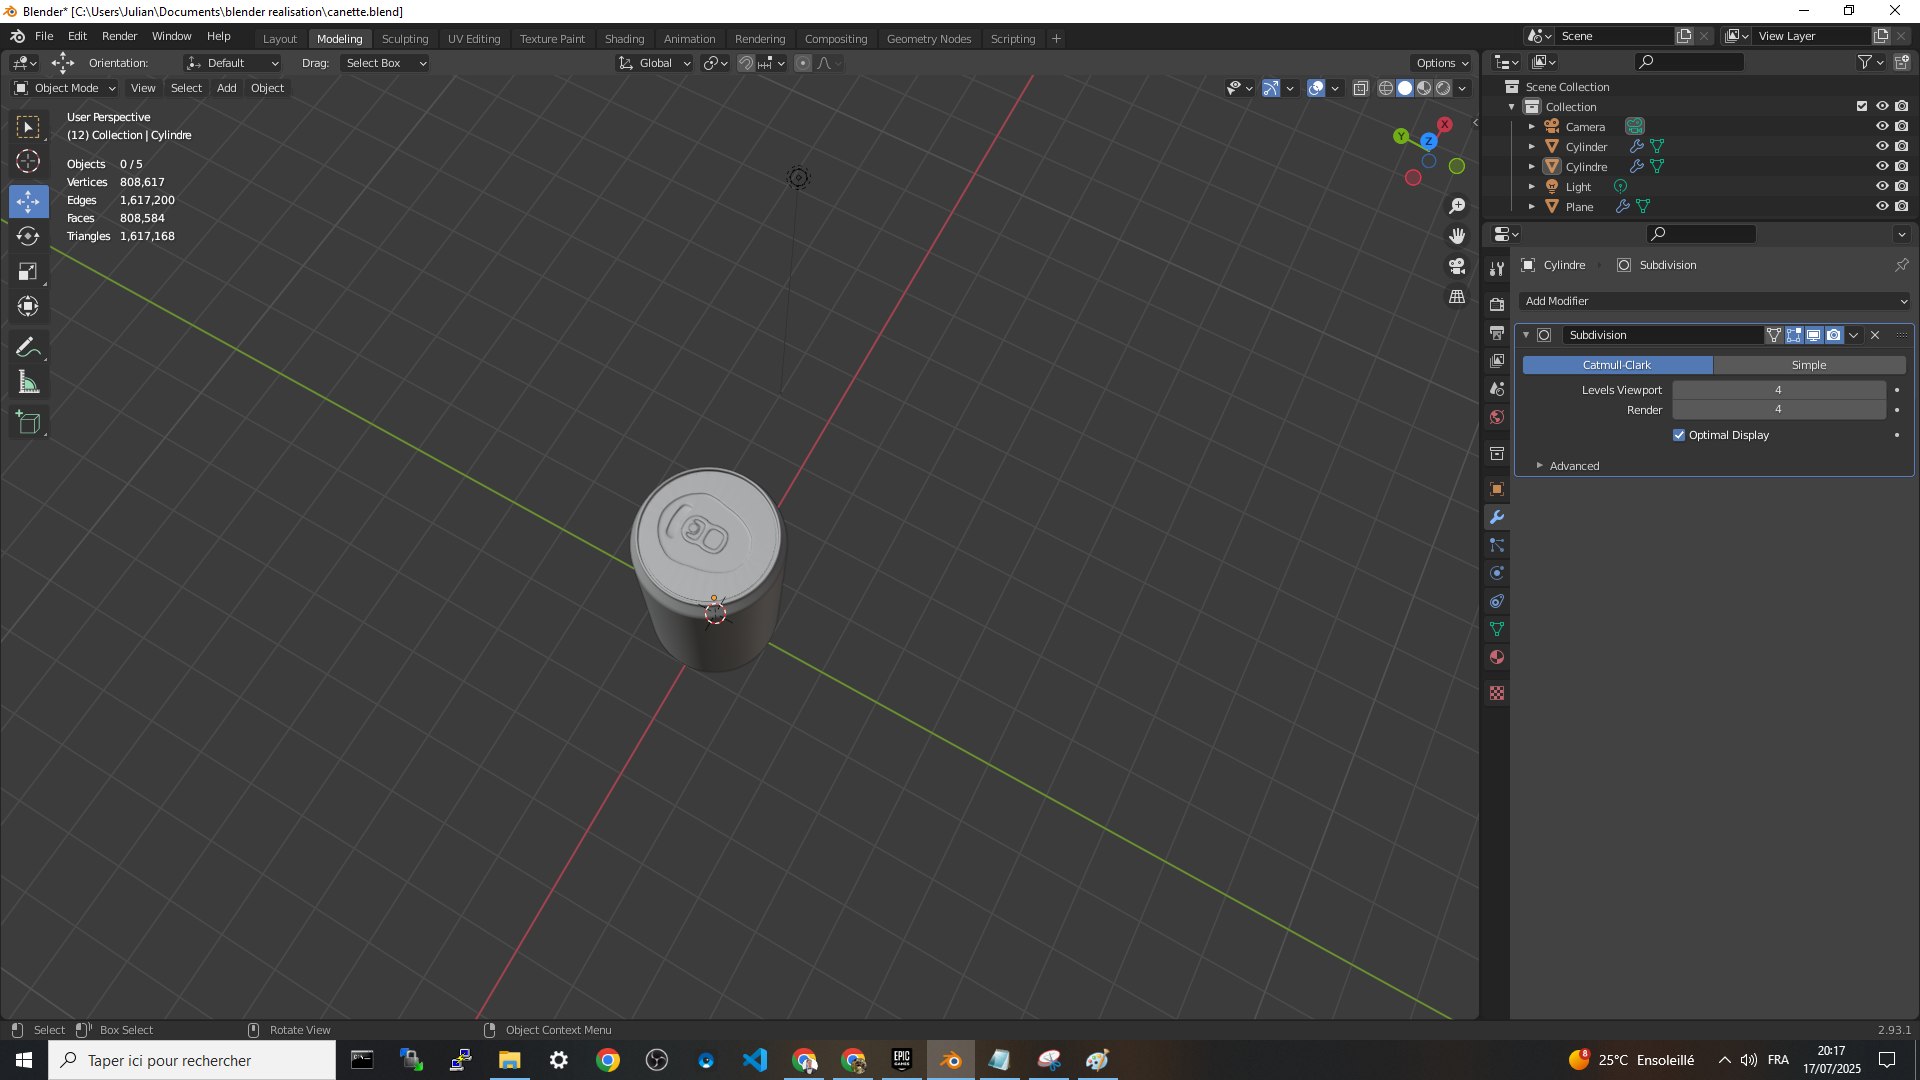This screenshot has width=1920, height=1080.
Task: Switch to the Shading workspace tab
Action: click(624, 39)
